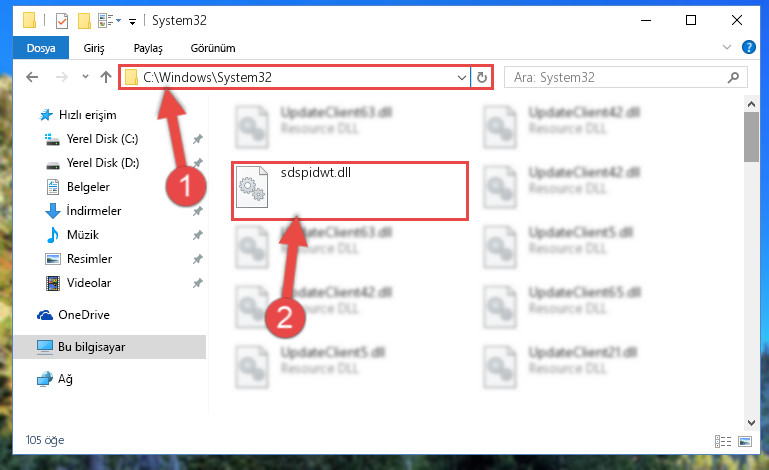Open the Help question mark icon
Screen dimensions: 769x470
pos(748,48)
